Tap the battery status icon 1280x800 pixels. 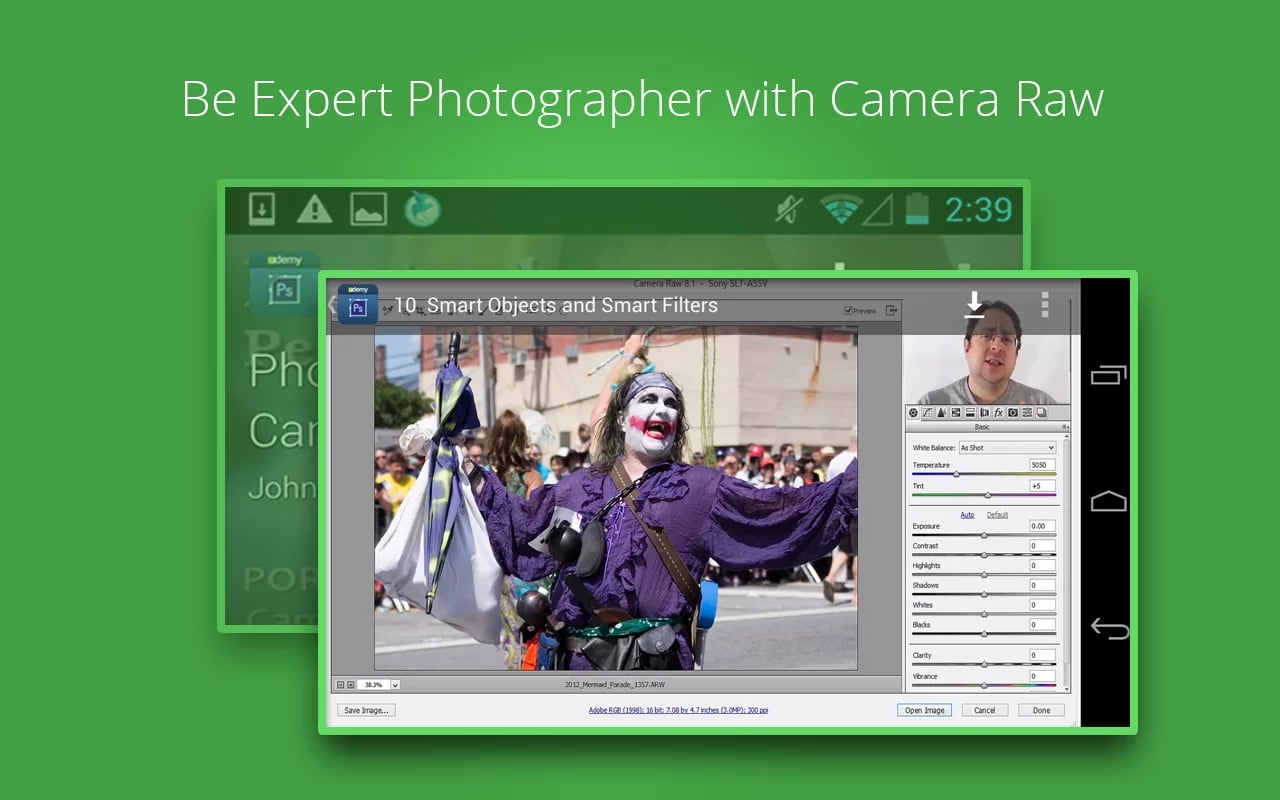[x=917, y=209]
